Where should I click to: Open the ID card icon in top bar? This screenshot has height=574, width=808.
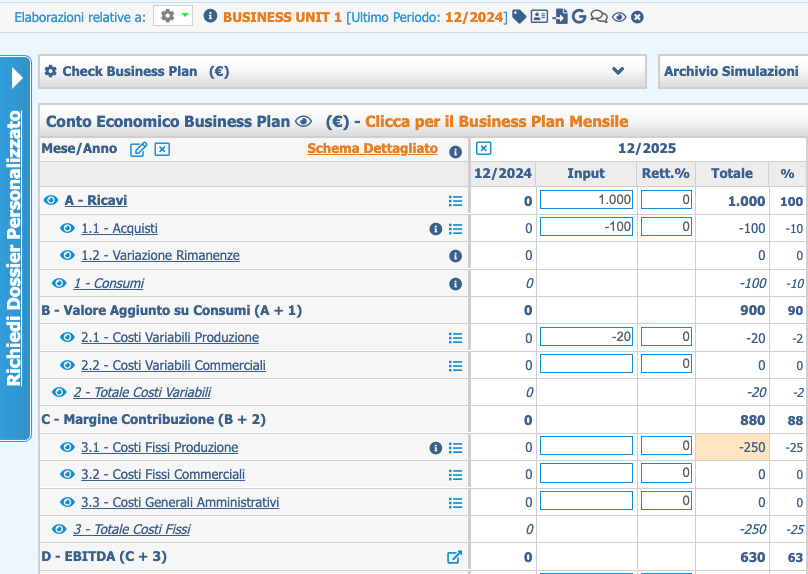point(539,16)
